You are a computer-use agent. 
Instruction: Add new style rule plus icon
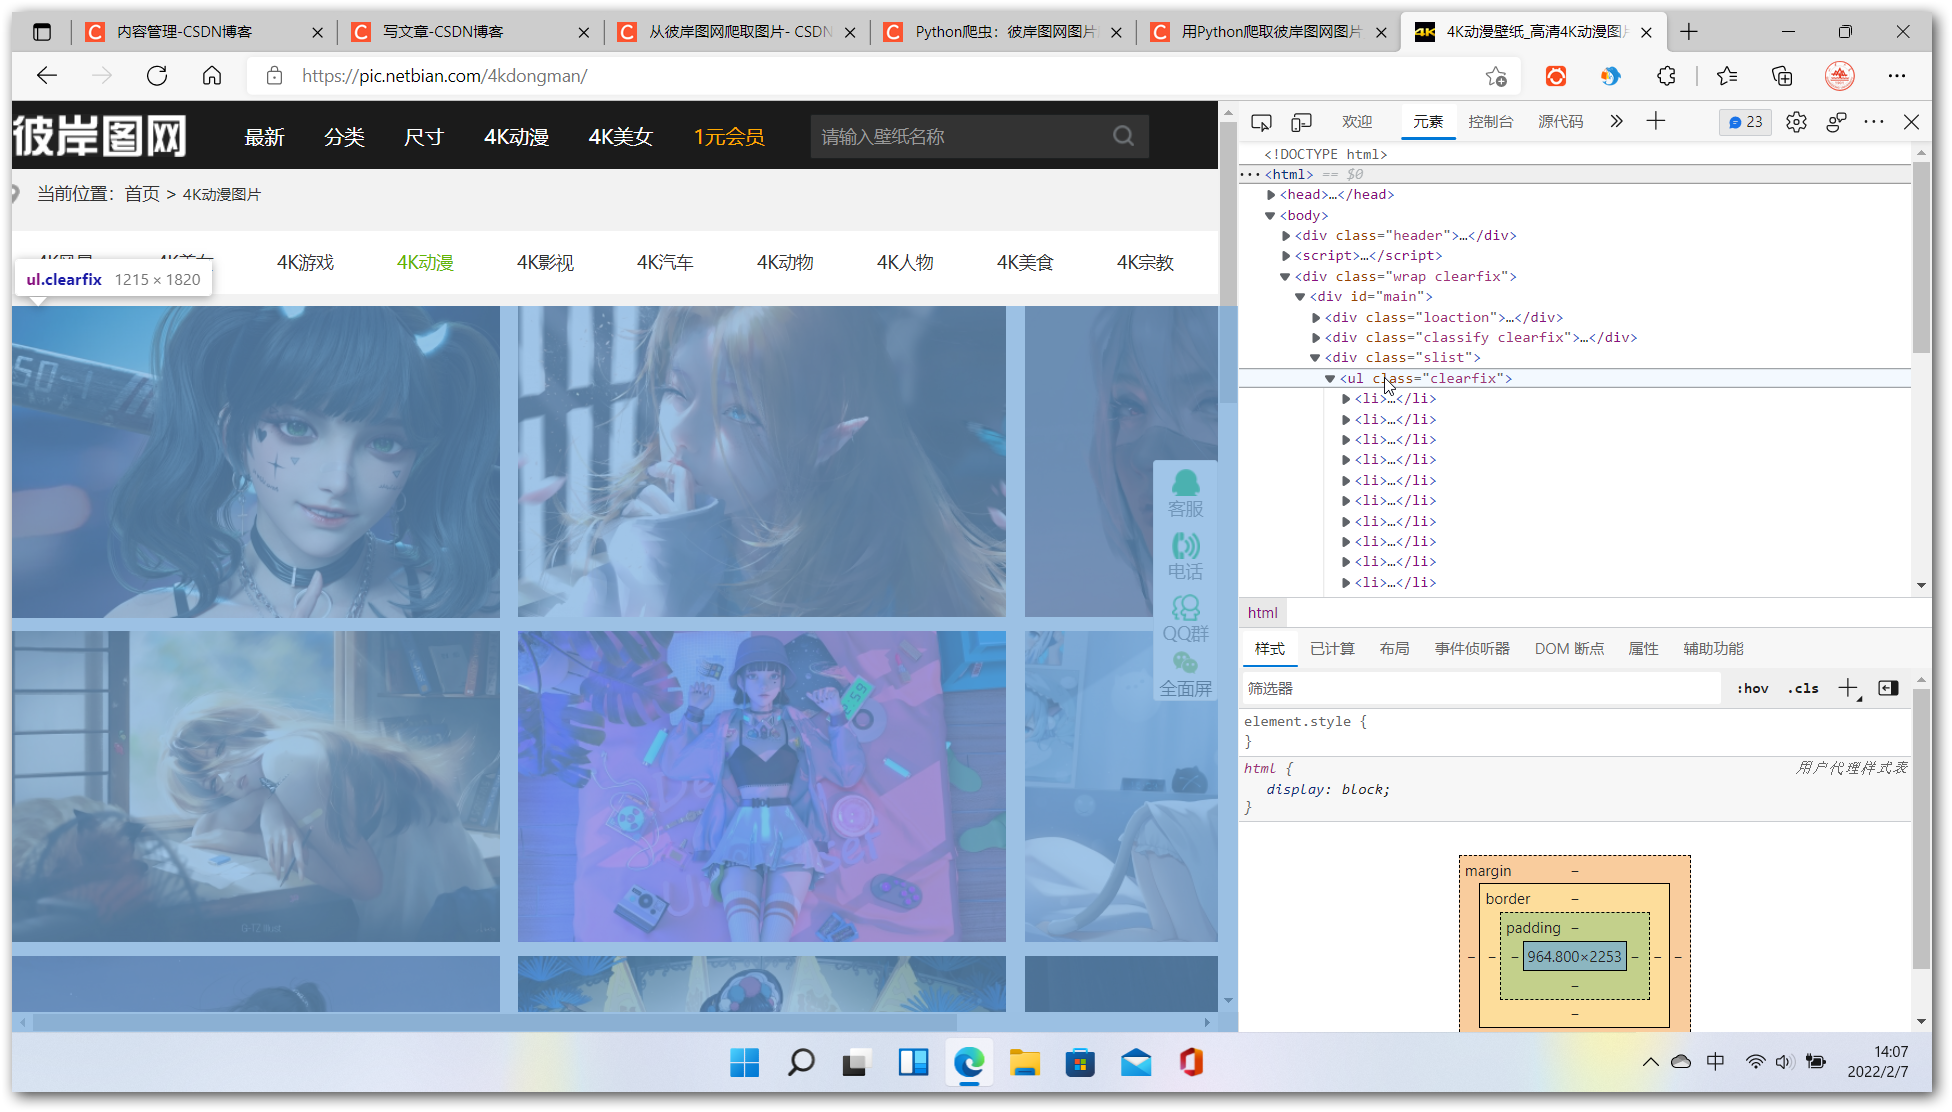tap(1848, 688)
